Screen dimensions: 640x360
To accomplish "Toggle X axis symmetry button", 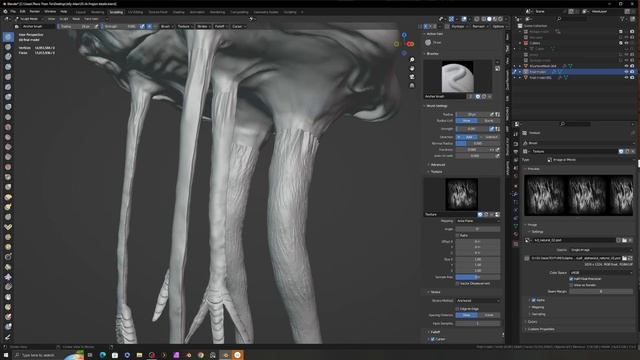I will click(x=426, y=26).
